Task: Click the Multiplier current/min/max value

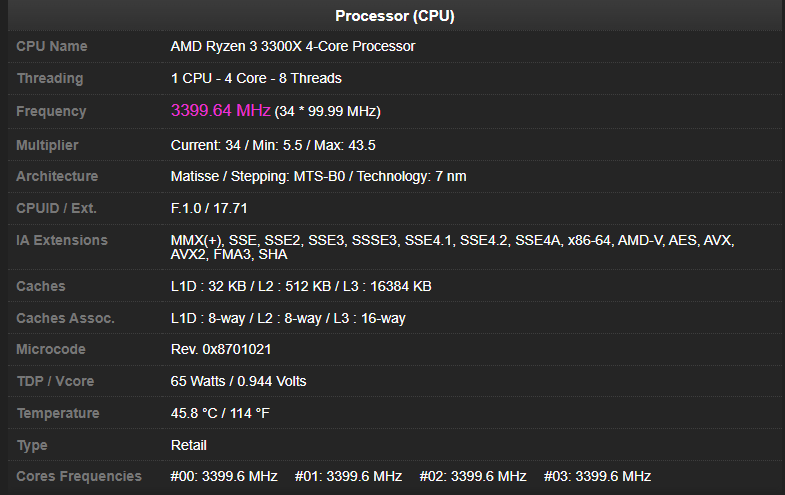Action: point(273,145)
